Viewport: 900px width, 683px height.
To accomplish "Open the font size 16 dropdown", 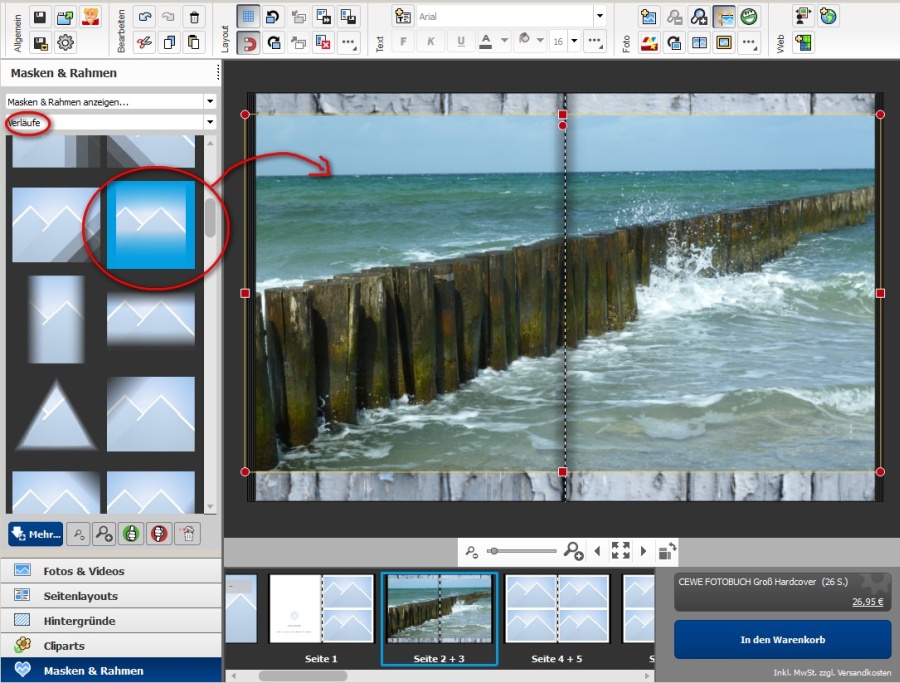I will 572,42.
